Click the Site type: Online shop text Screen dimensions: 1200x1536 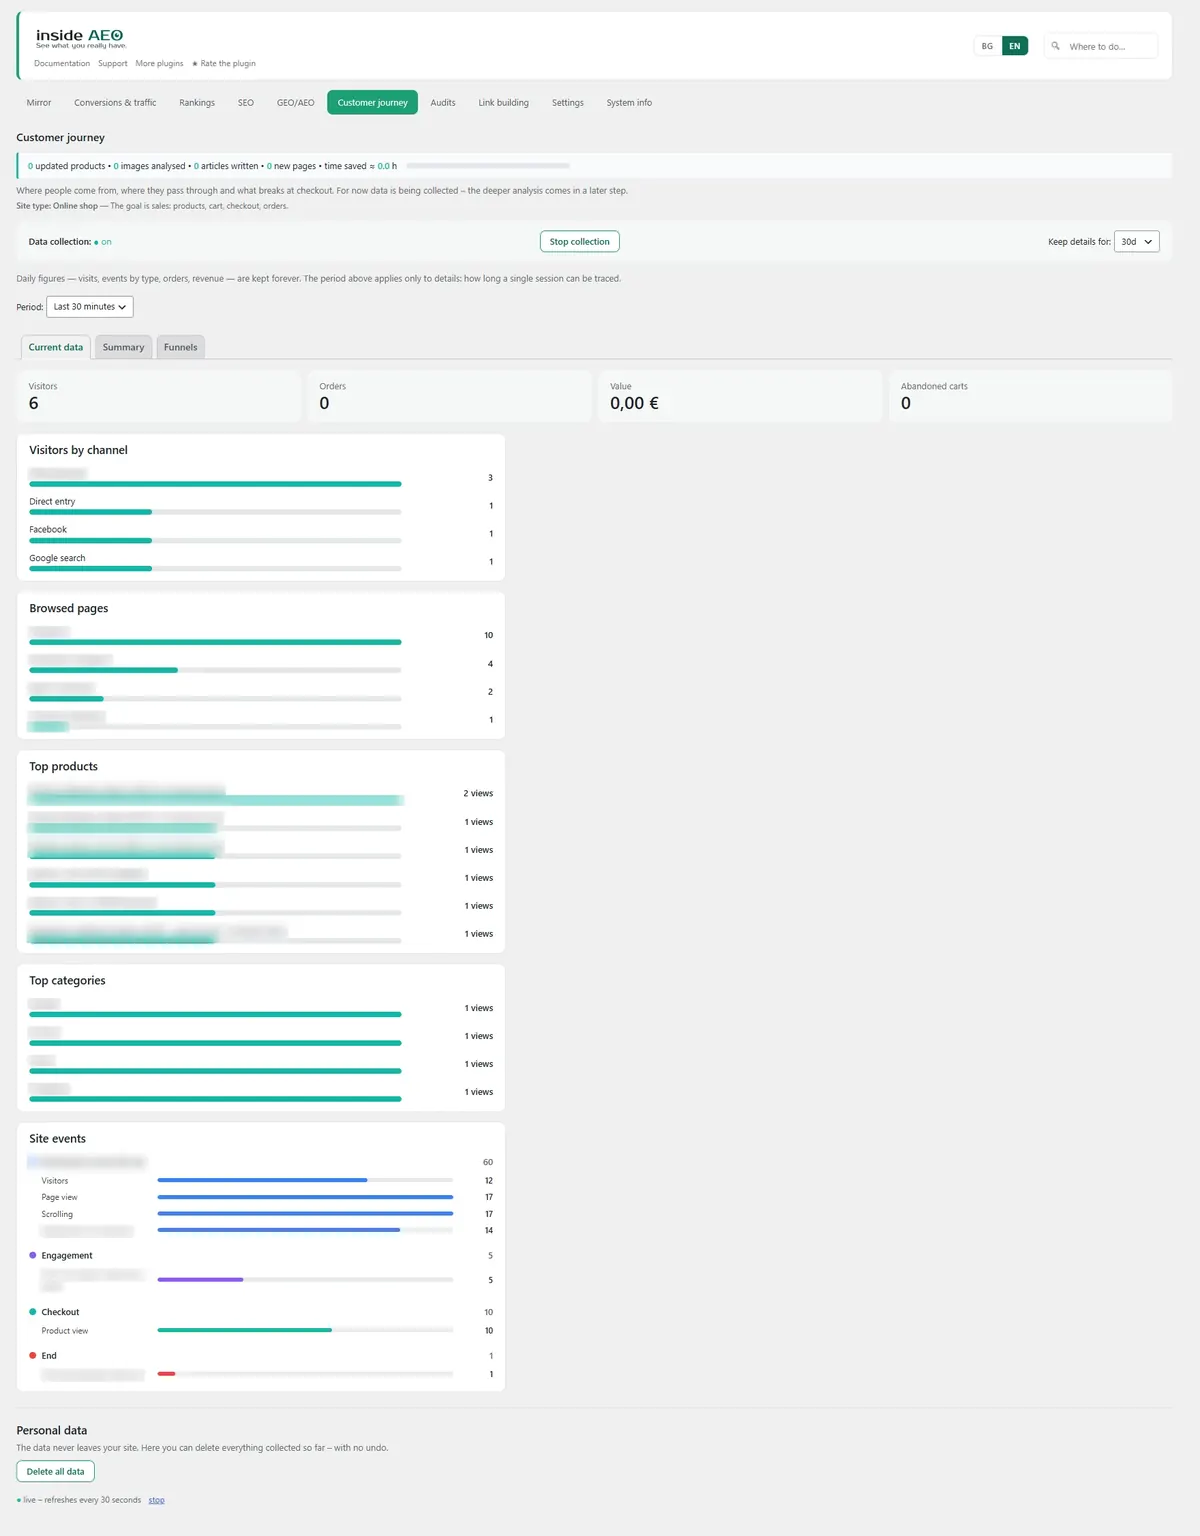[x=57, y=206]
